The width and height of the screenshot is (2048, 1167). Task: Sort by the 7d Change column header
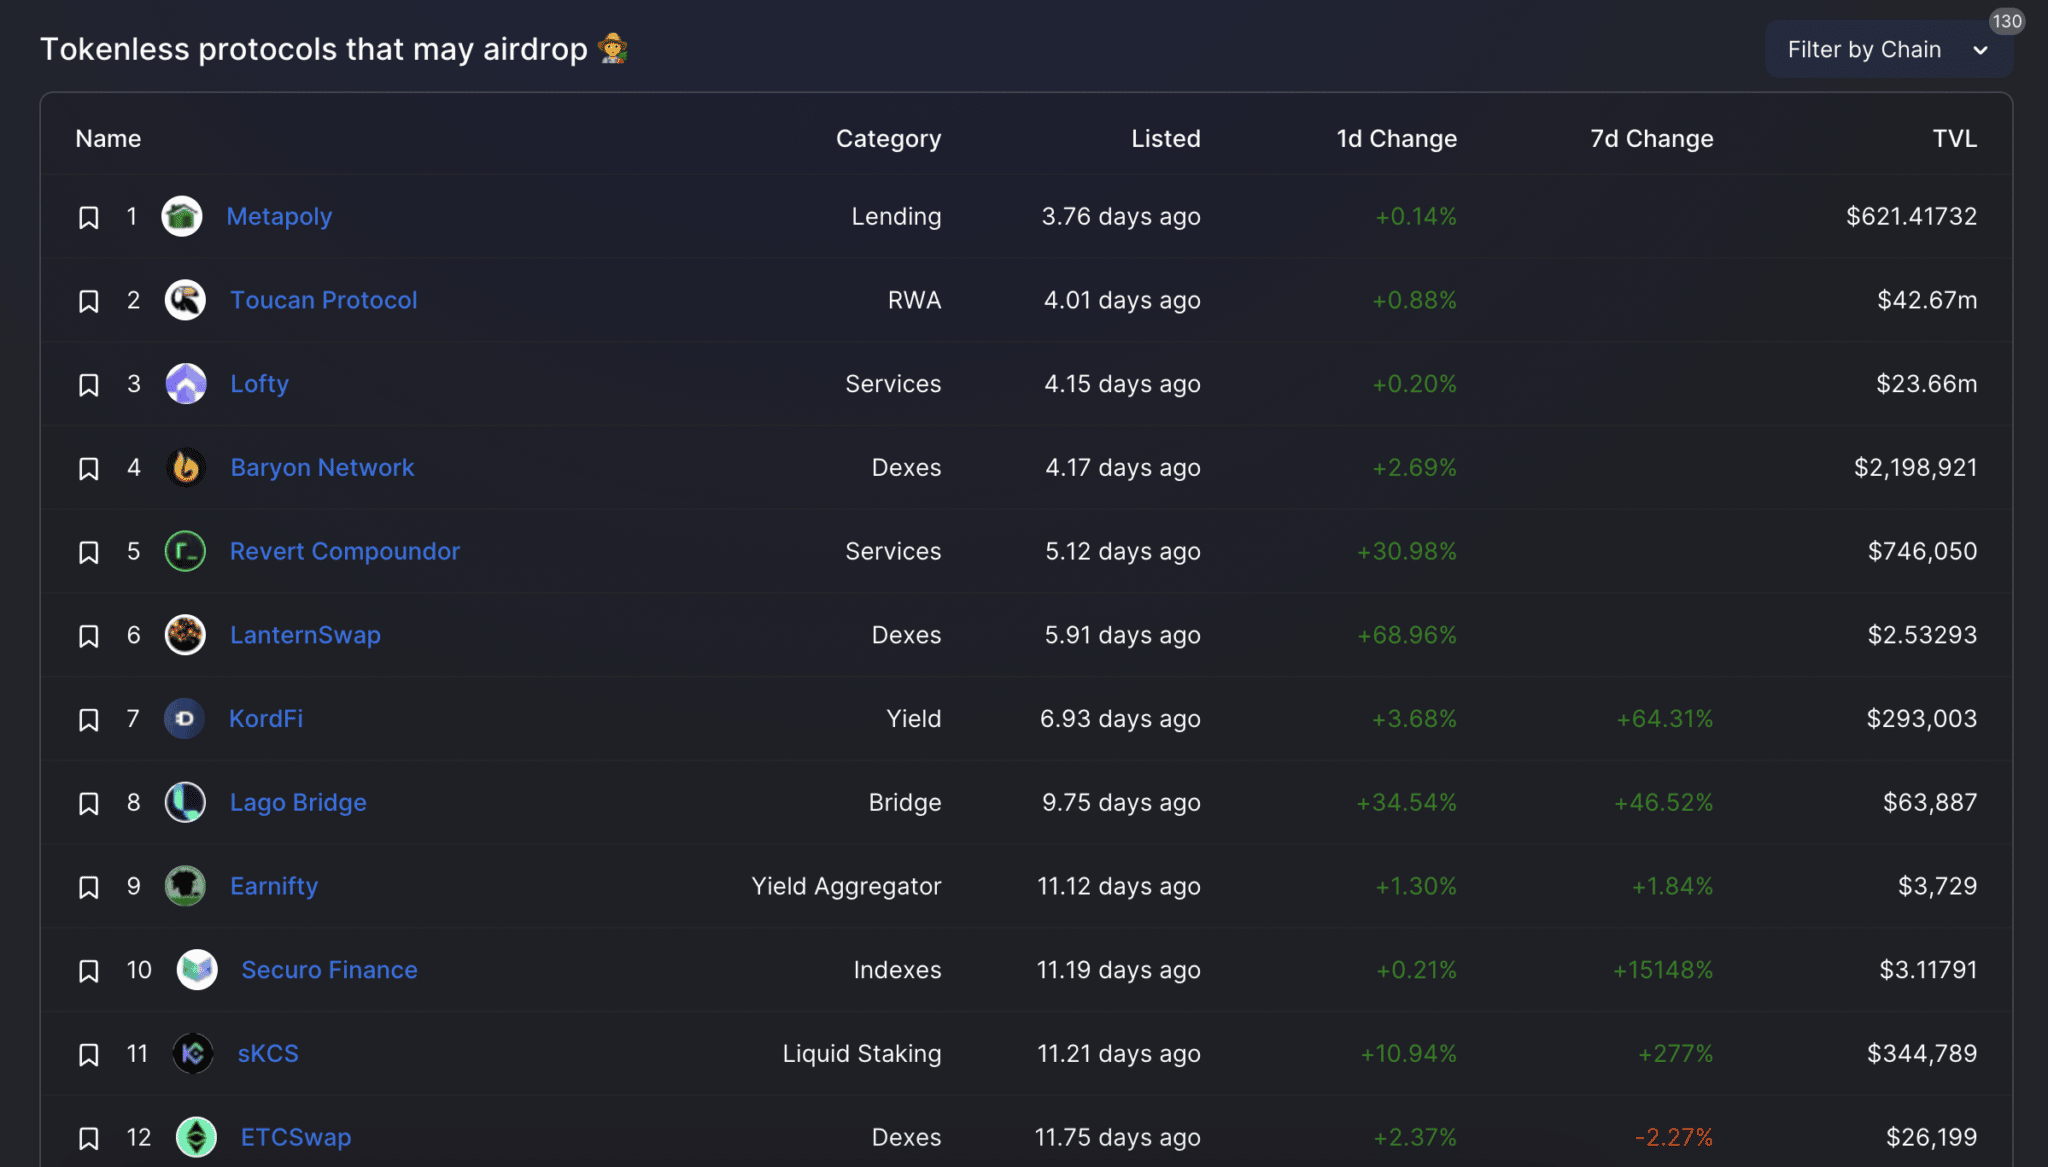1652,139
